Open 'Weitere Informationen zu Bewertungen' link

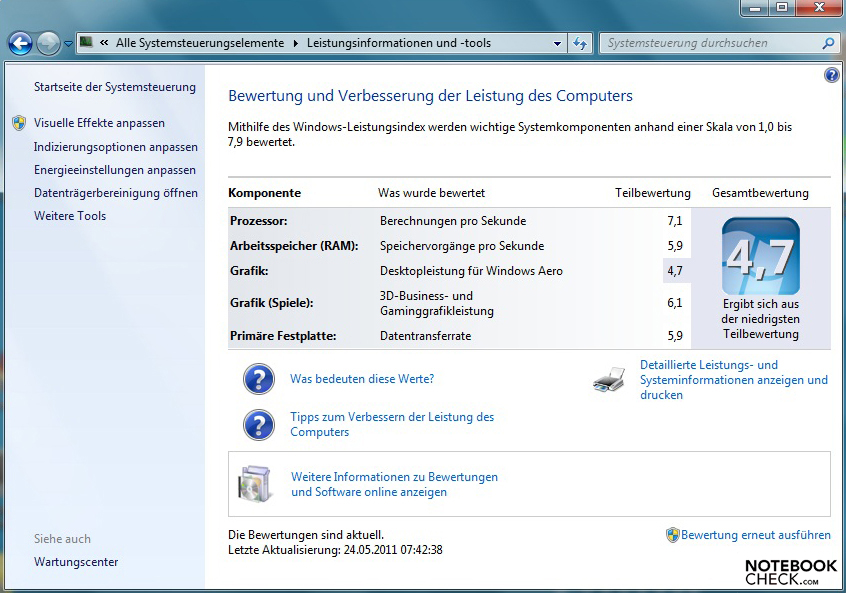394,484
